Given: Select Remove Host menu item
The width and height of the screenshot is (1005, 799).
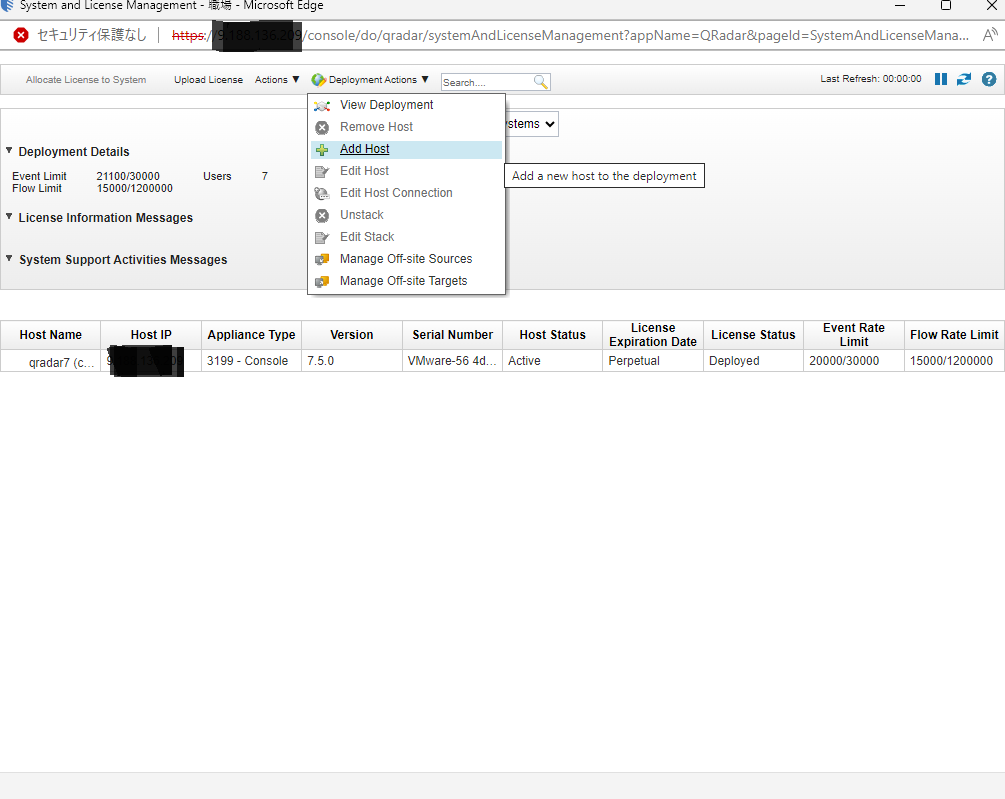Looking at the screenshot, I should point(406,127).
